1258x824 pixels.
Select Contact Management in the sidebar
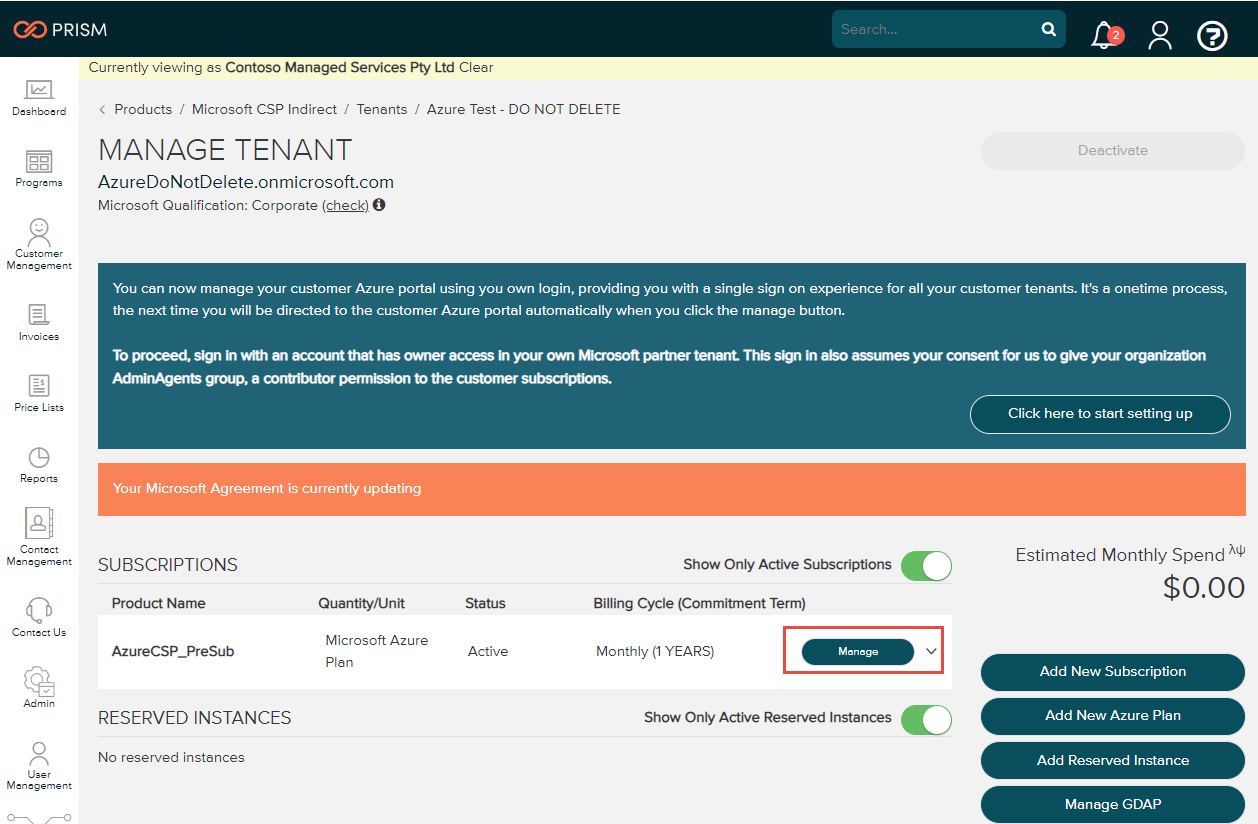coord(38,530)
